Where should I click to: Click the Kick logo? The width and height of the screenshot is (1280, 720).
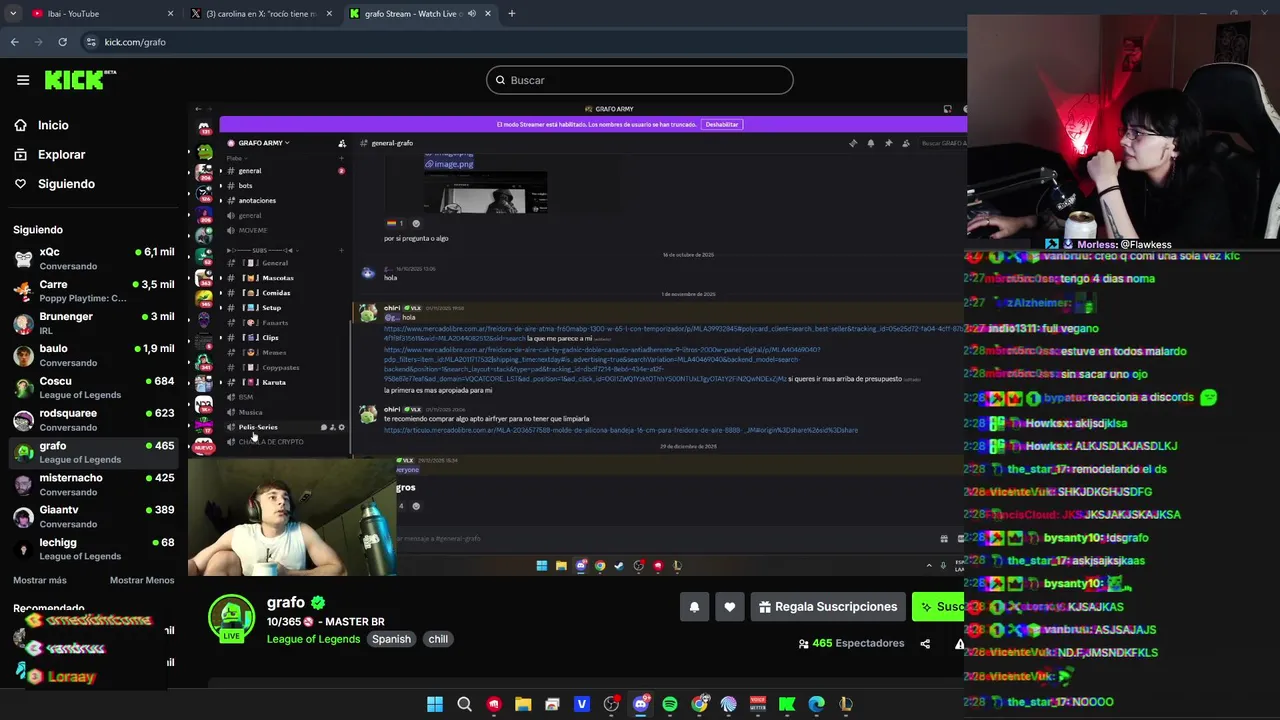click(80, 80)
